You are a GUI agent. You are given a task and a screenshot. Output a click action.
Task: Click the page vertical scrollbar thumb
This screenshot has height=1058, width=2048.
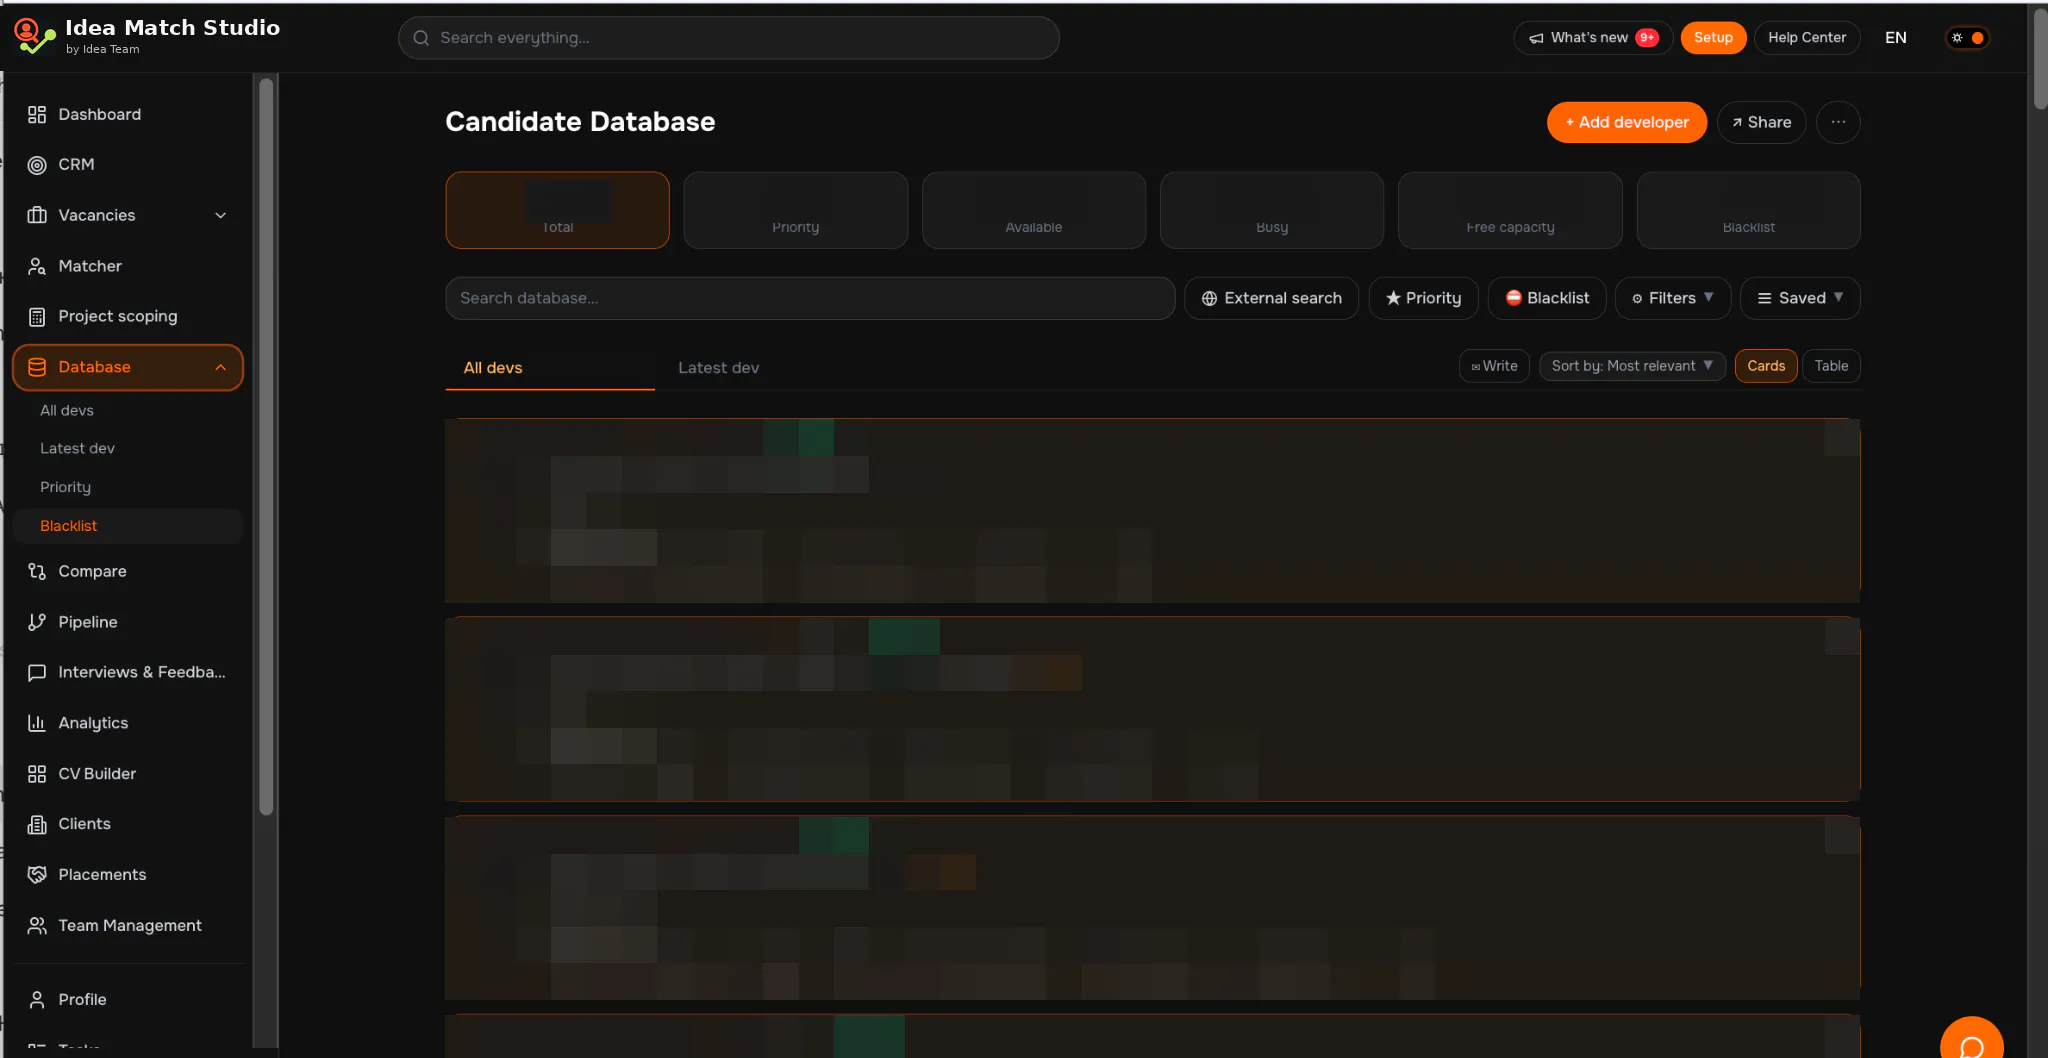pos(2040,58)
